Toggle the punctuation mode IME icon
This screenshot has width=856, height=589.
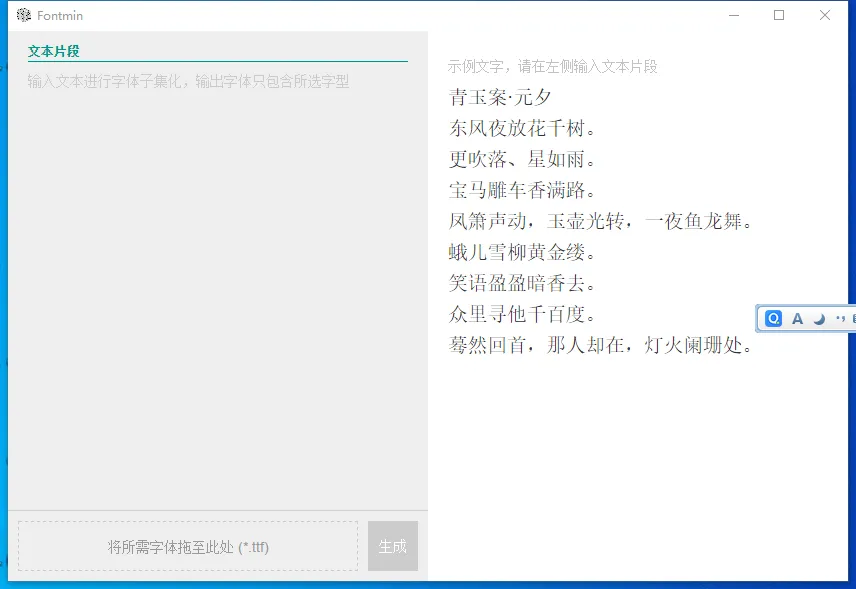pos(840,319)
